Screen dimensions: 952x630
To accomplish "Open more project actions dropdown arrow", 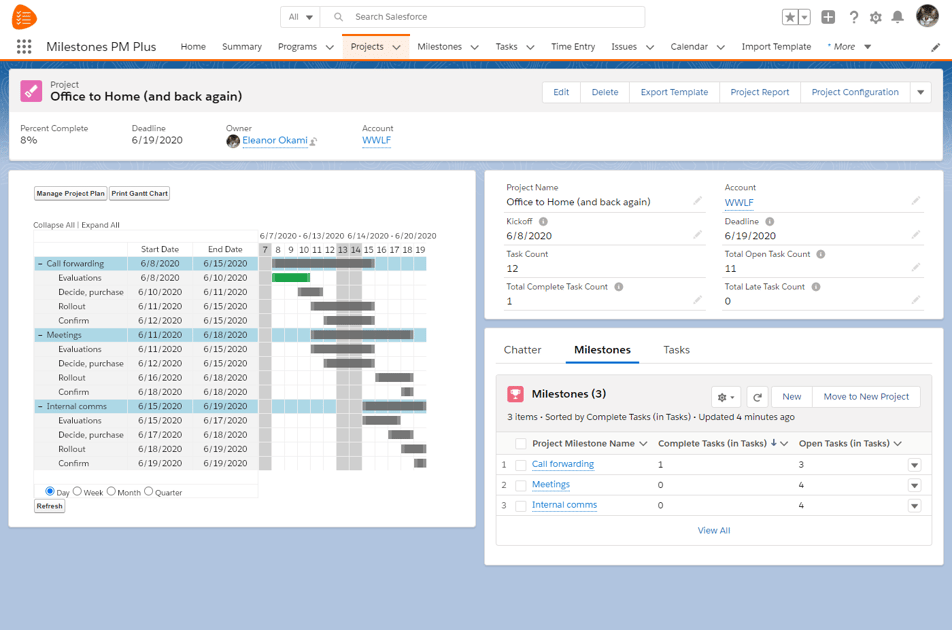I will pyautogui.click(x=920, y=92).
